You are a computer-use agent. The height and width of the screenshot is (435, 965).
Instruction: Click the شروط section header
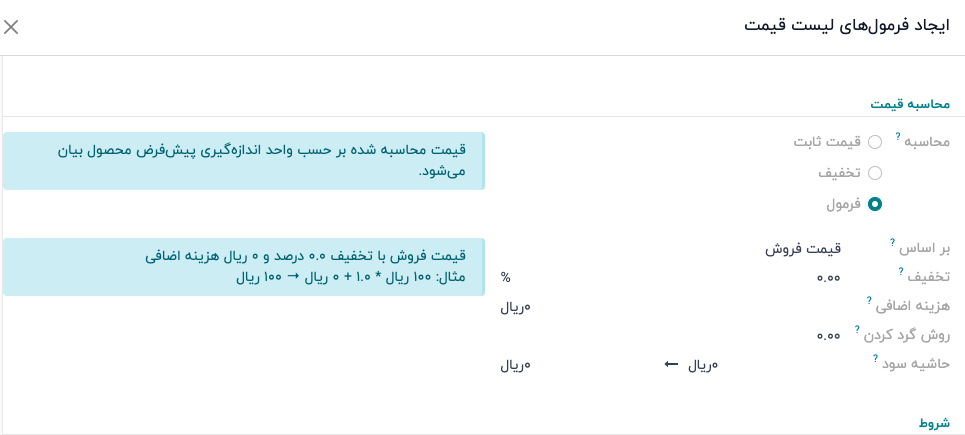[934, 423]
